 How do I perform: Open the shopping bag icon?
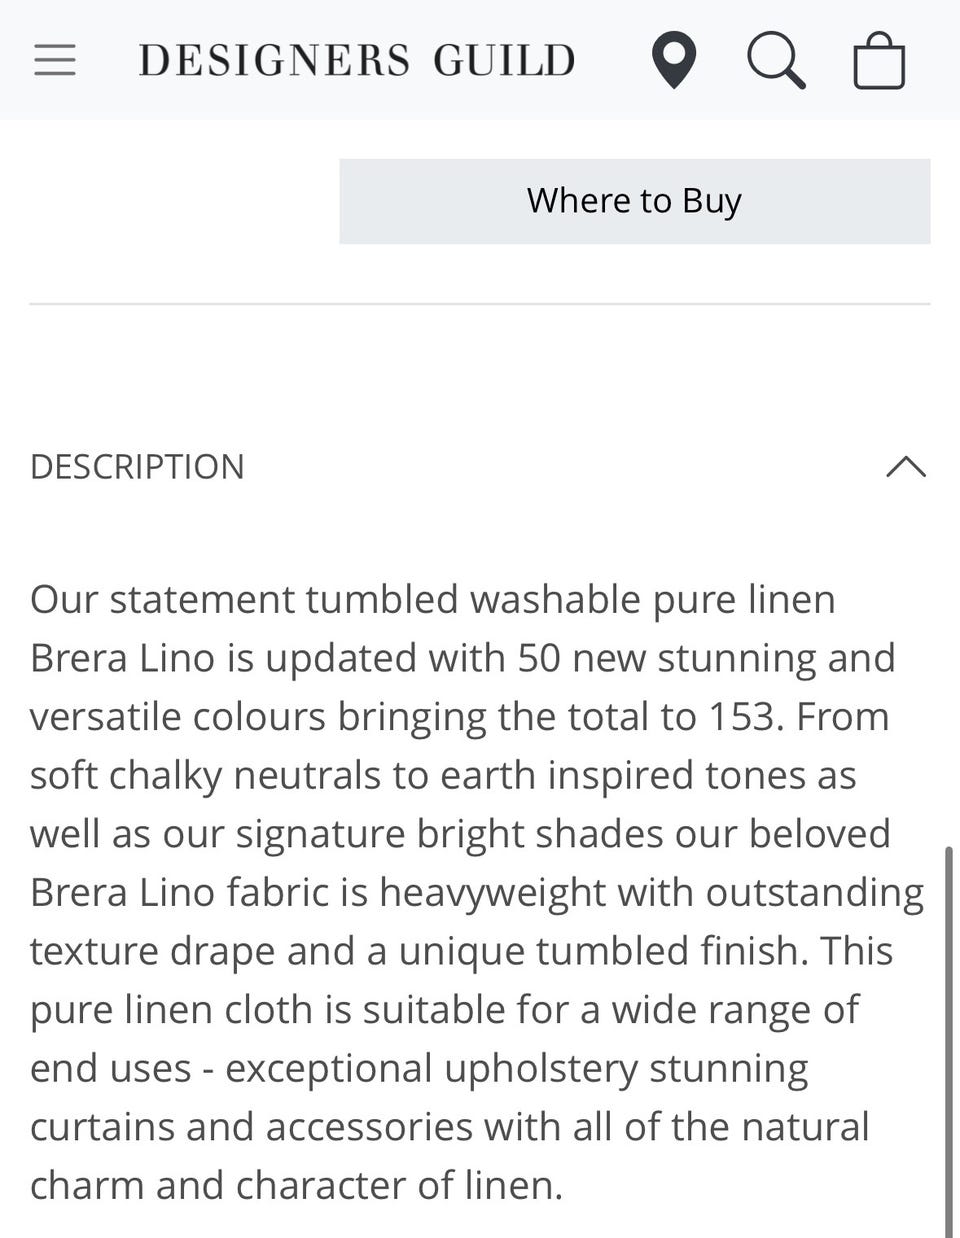point(879,62)
